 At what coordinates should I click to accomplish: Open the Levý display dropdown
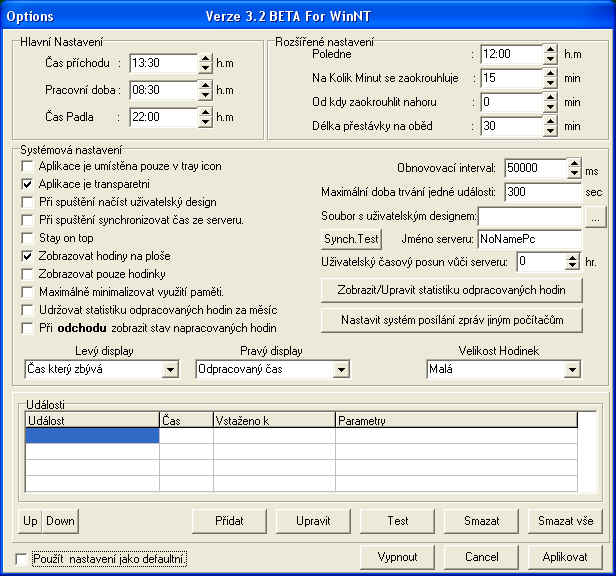point(170,370)
